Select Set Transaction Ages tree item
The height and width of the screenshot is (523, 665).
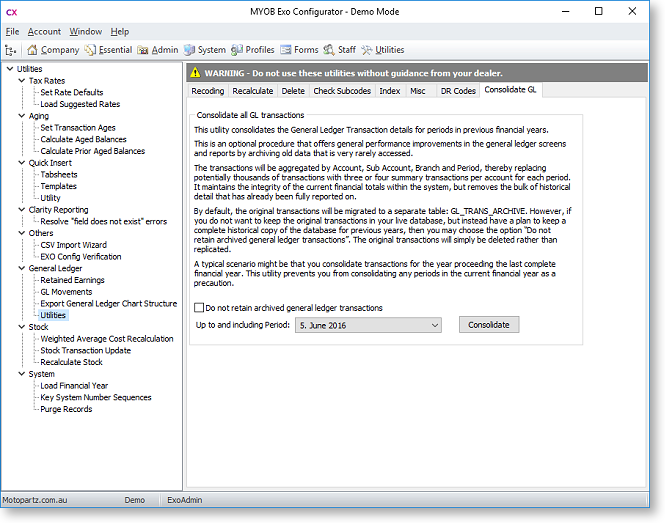pyautogui.click(x=78, y=127)
